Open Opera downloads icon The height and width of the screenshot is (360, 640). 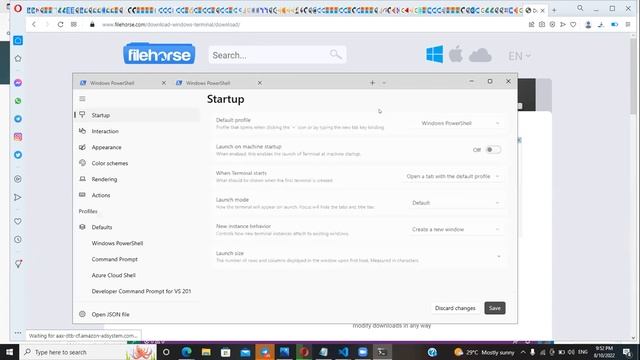tap(601, 24)
